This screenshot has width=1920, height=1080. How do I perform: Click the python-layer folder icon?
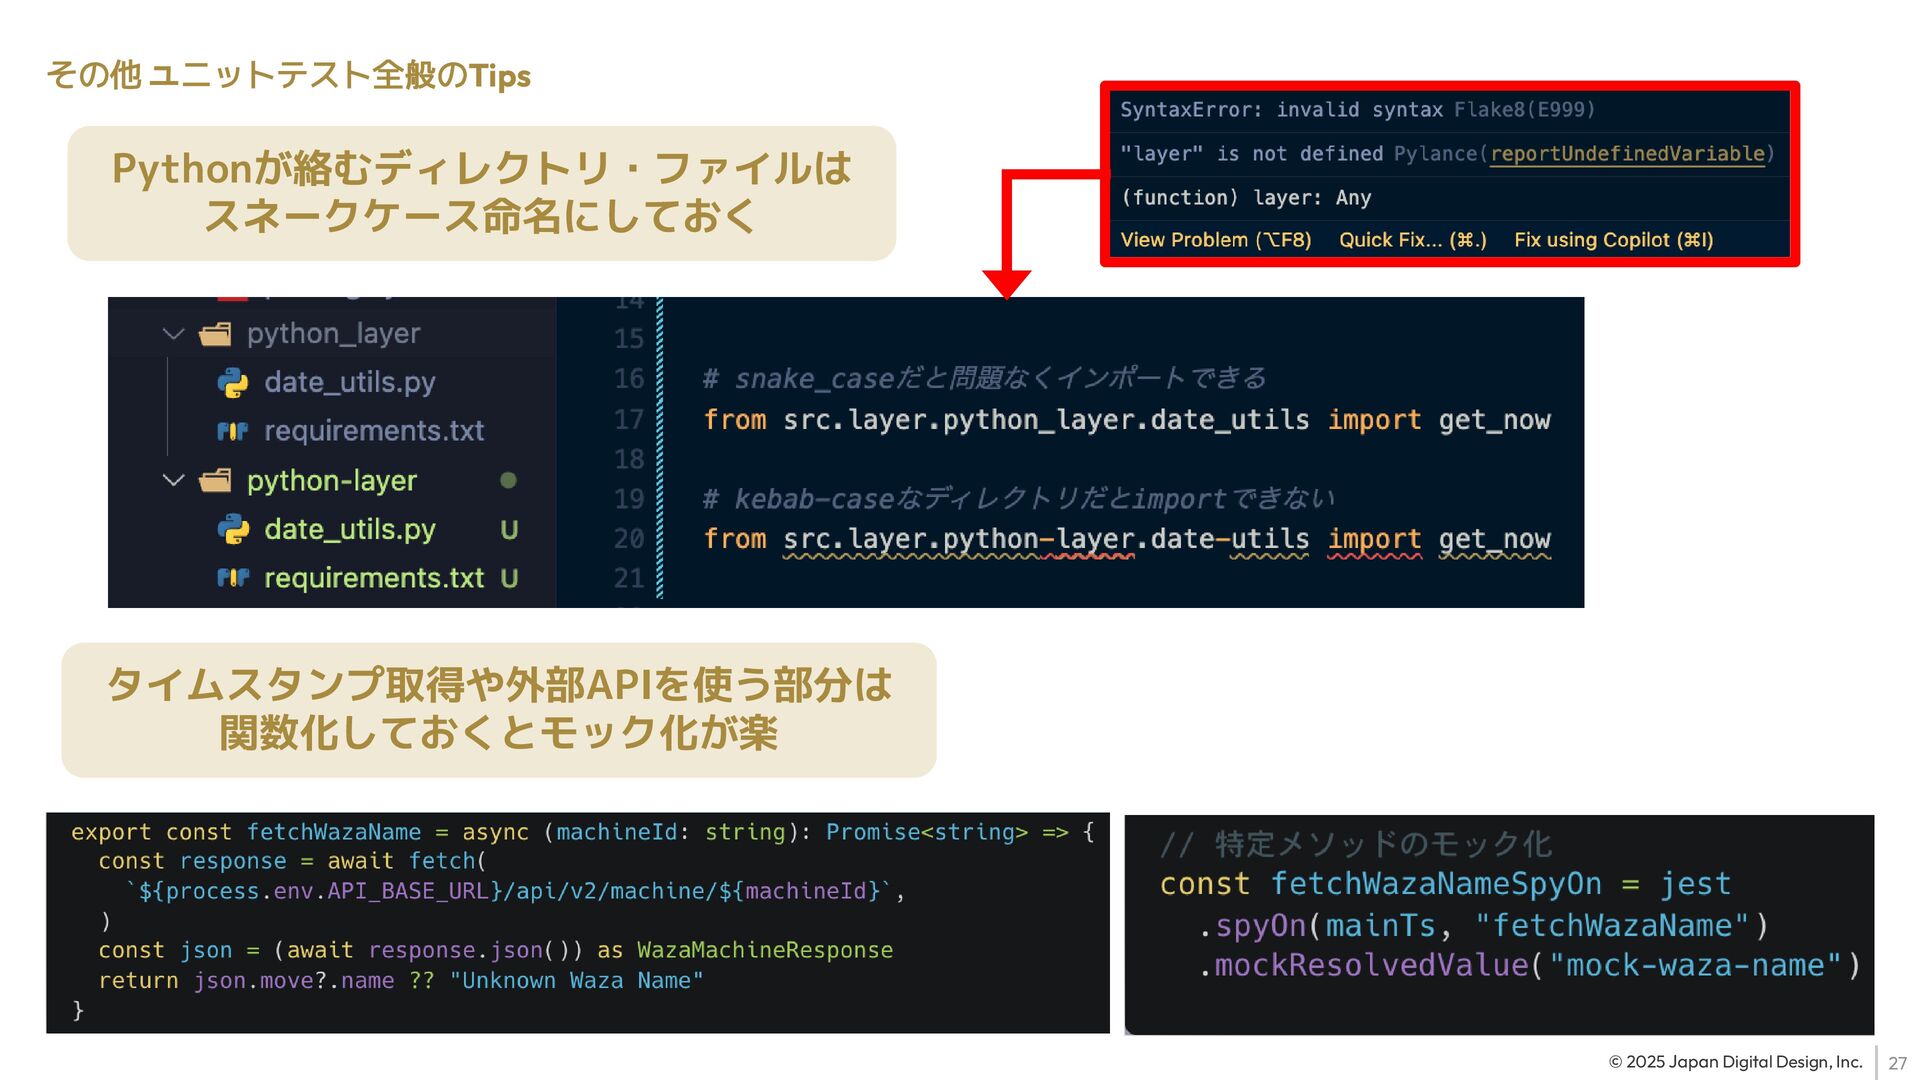(x=215, y=481)
